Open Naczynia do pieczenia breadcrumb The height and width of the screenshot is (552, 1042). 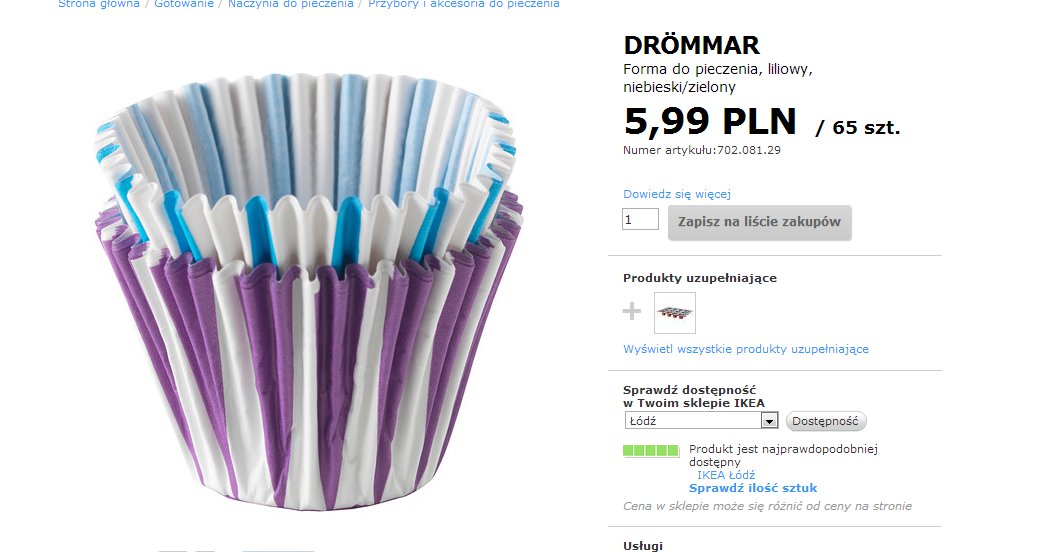coord(290,4)
